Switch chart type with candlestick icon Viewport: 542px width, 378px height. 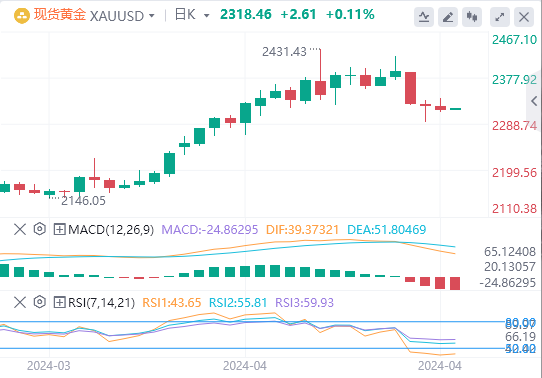click(x=472, y=17)
